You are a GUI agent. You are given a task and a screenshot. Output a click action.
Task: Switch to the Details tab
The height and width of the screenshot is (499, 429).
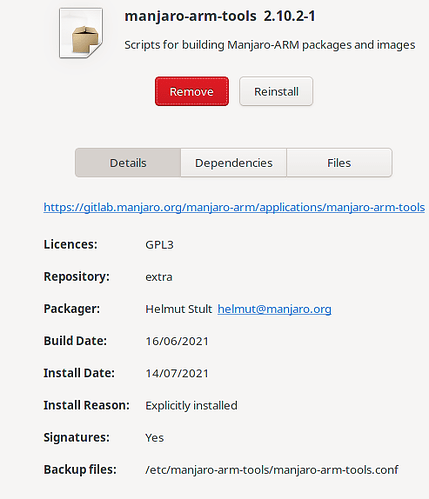pos(128,163)
